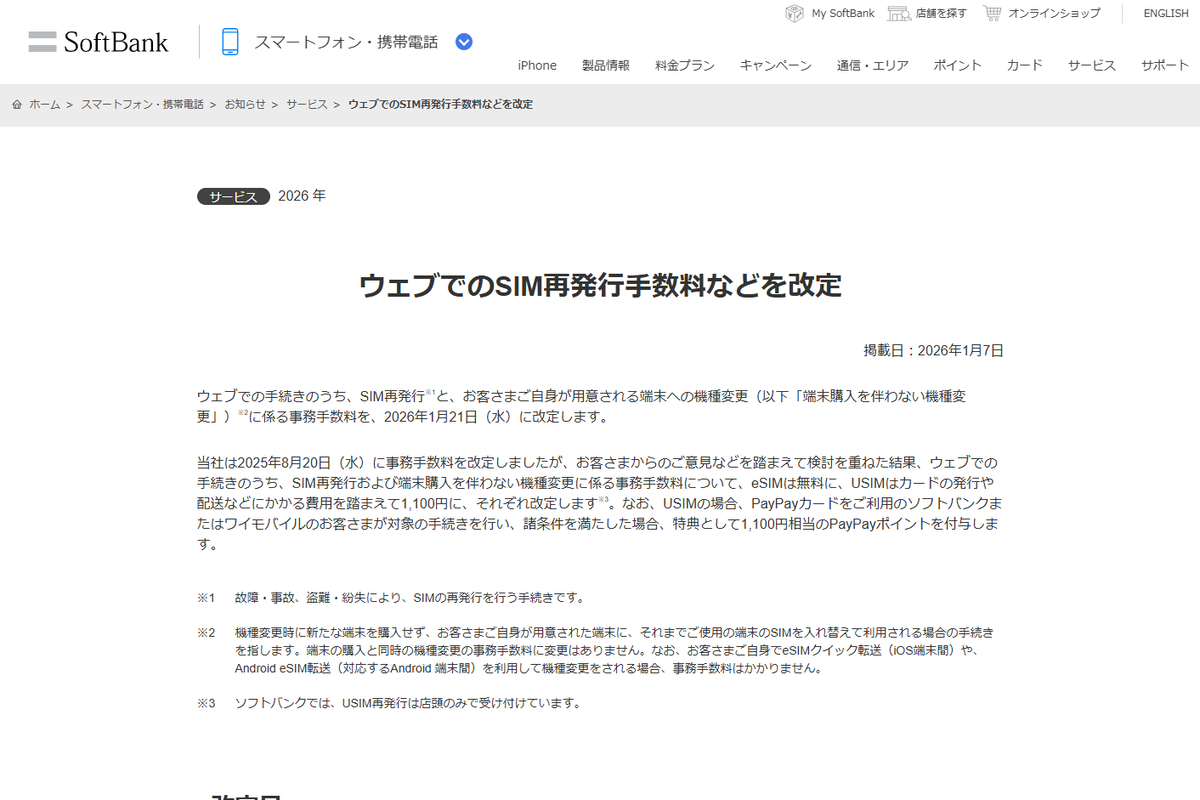1200x800 pixels.
Task: Open the オンラインショップ cart icon
Action: point(992,13)
